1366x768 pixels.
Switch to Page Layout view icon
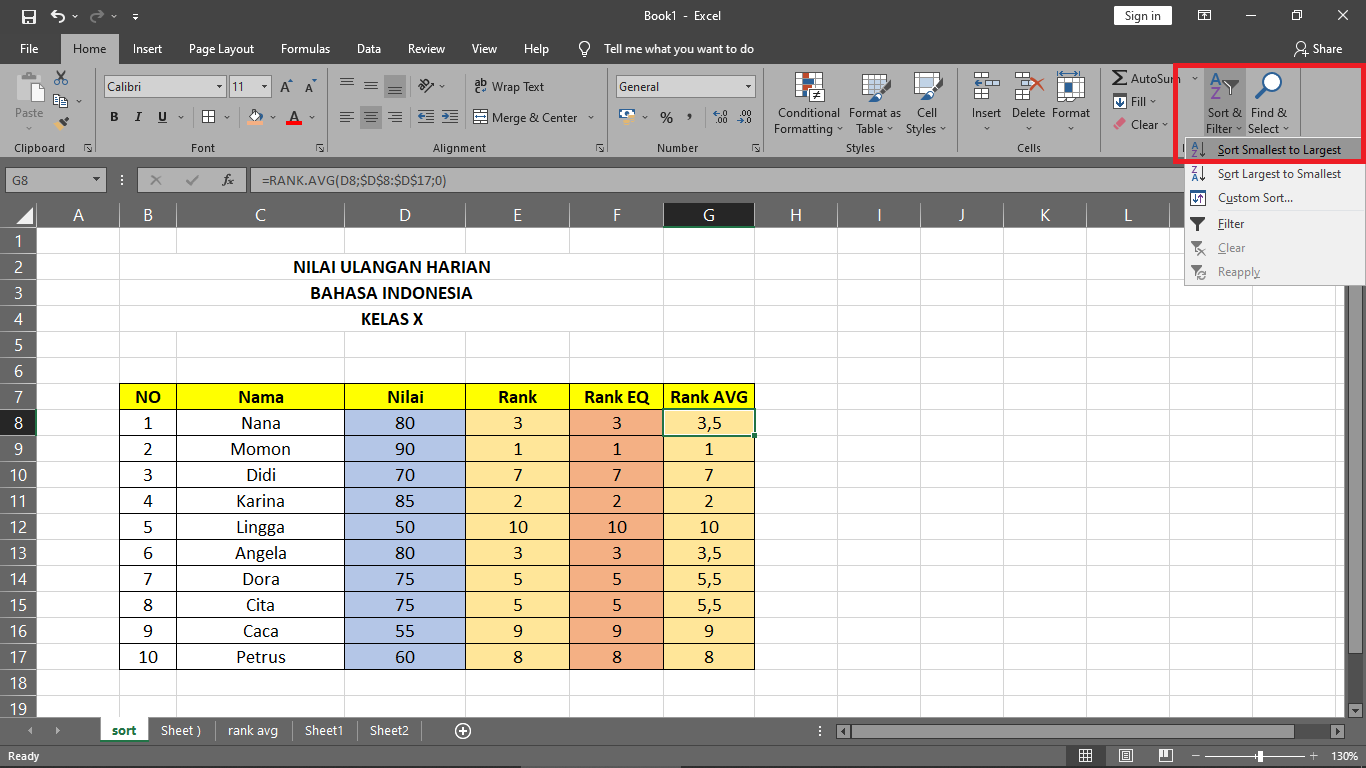(1126, 756)
